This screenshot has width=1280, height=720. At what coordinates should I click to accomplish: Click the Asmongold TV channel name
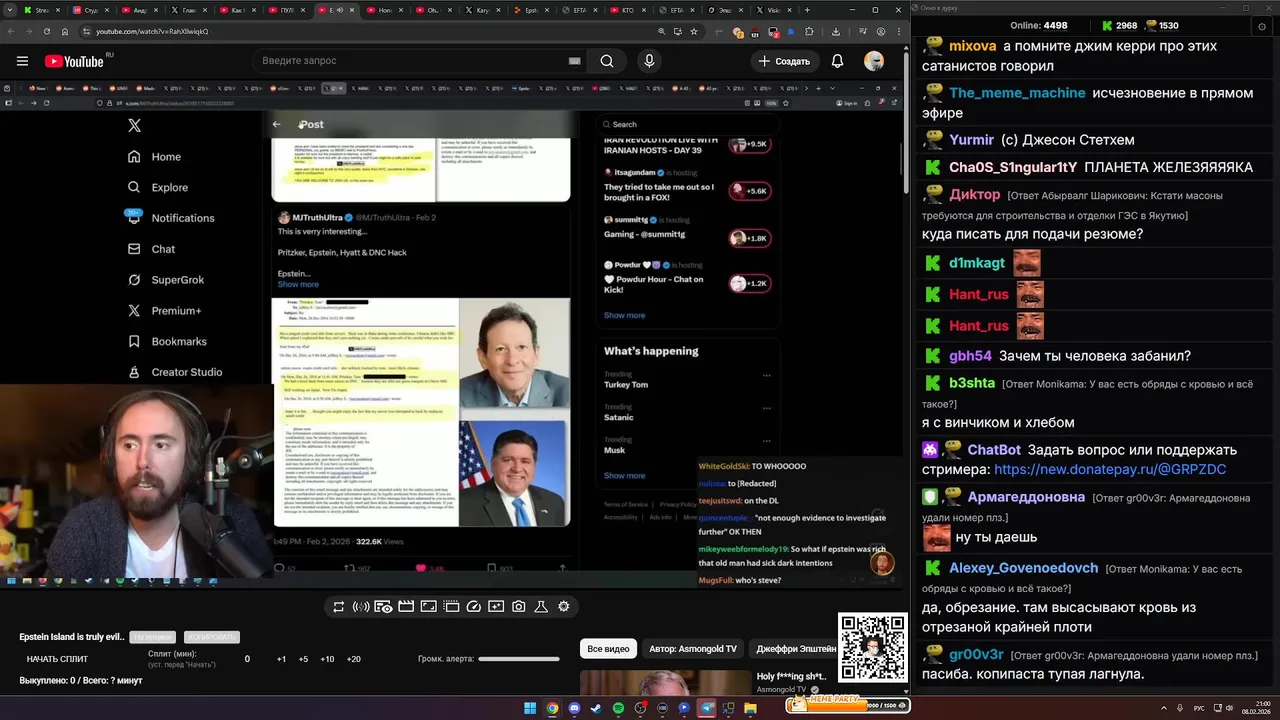[x=781, y=690]
